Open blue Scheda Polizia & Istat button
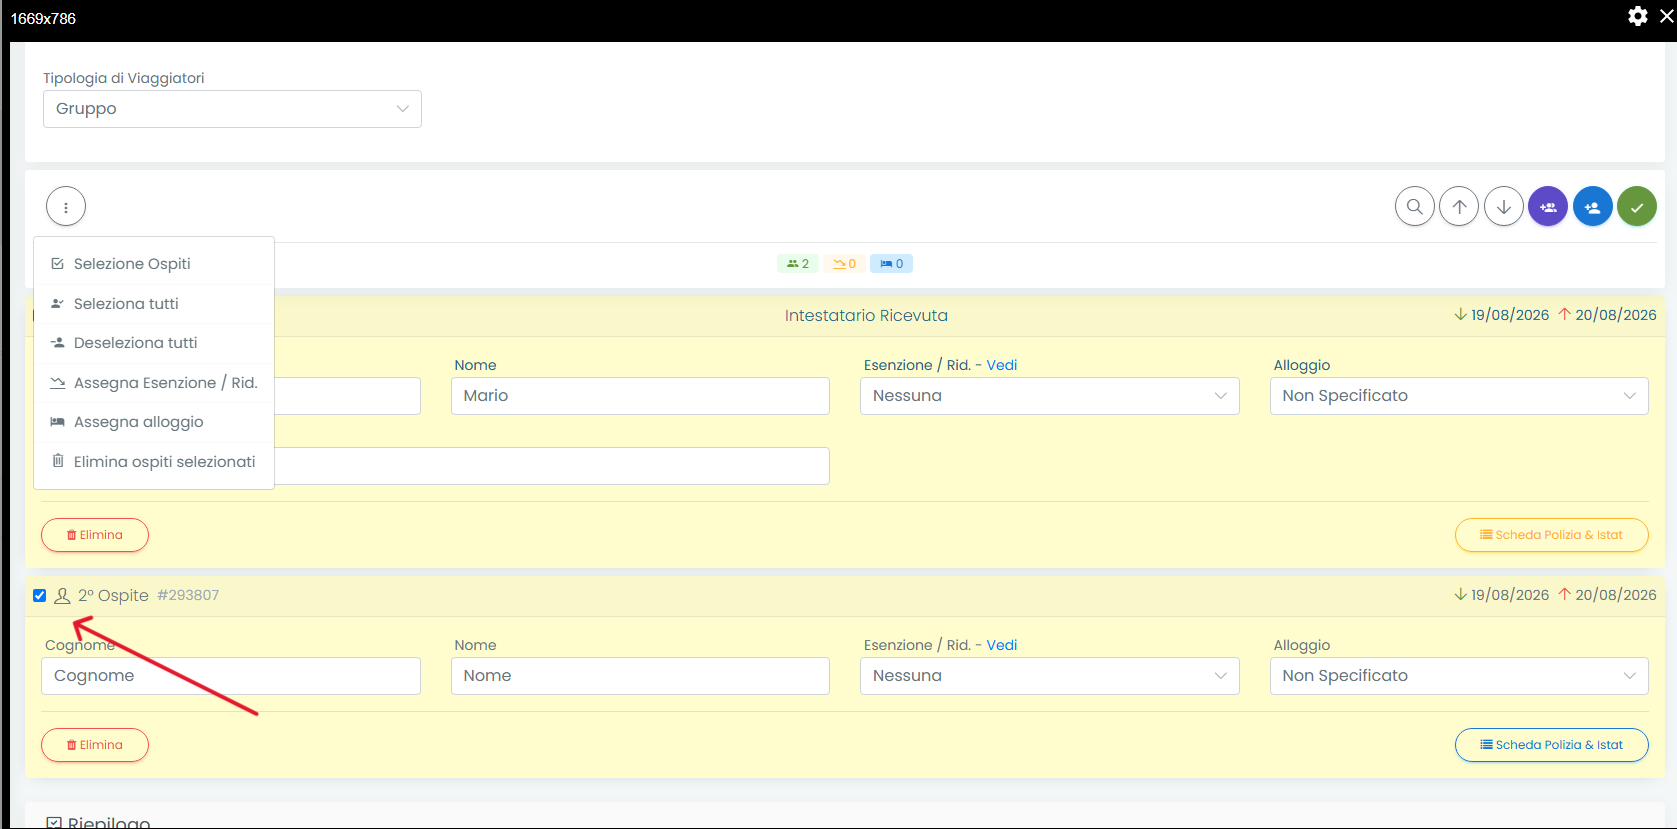The height and width of the screenshot is (829, 1677). click(1552, 745)
